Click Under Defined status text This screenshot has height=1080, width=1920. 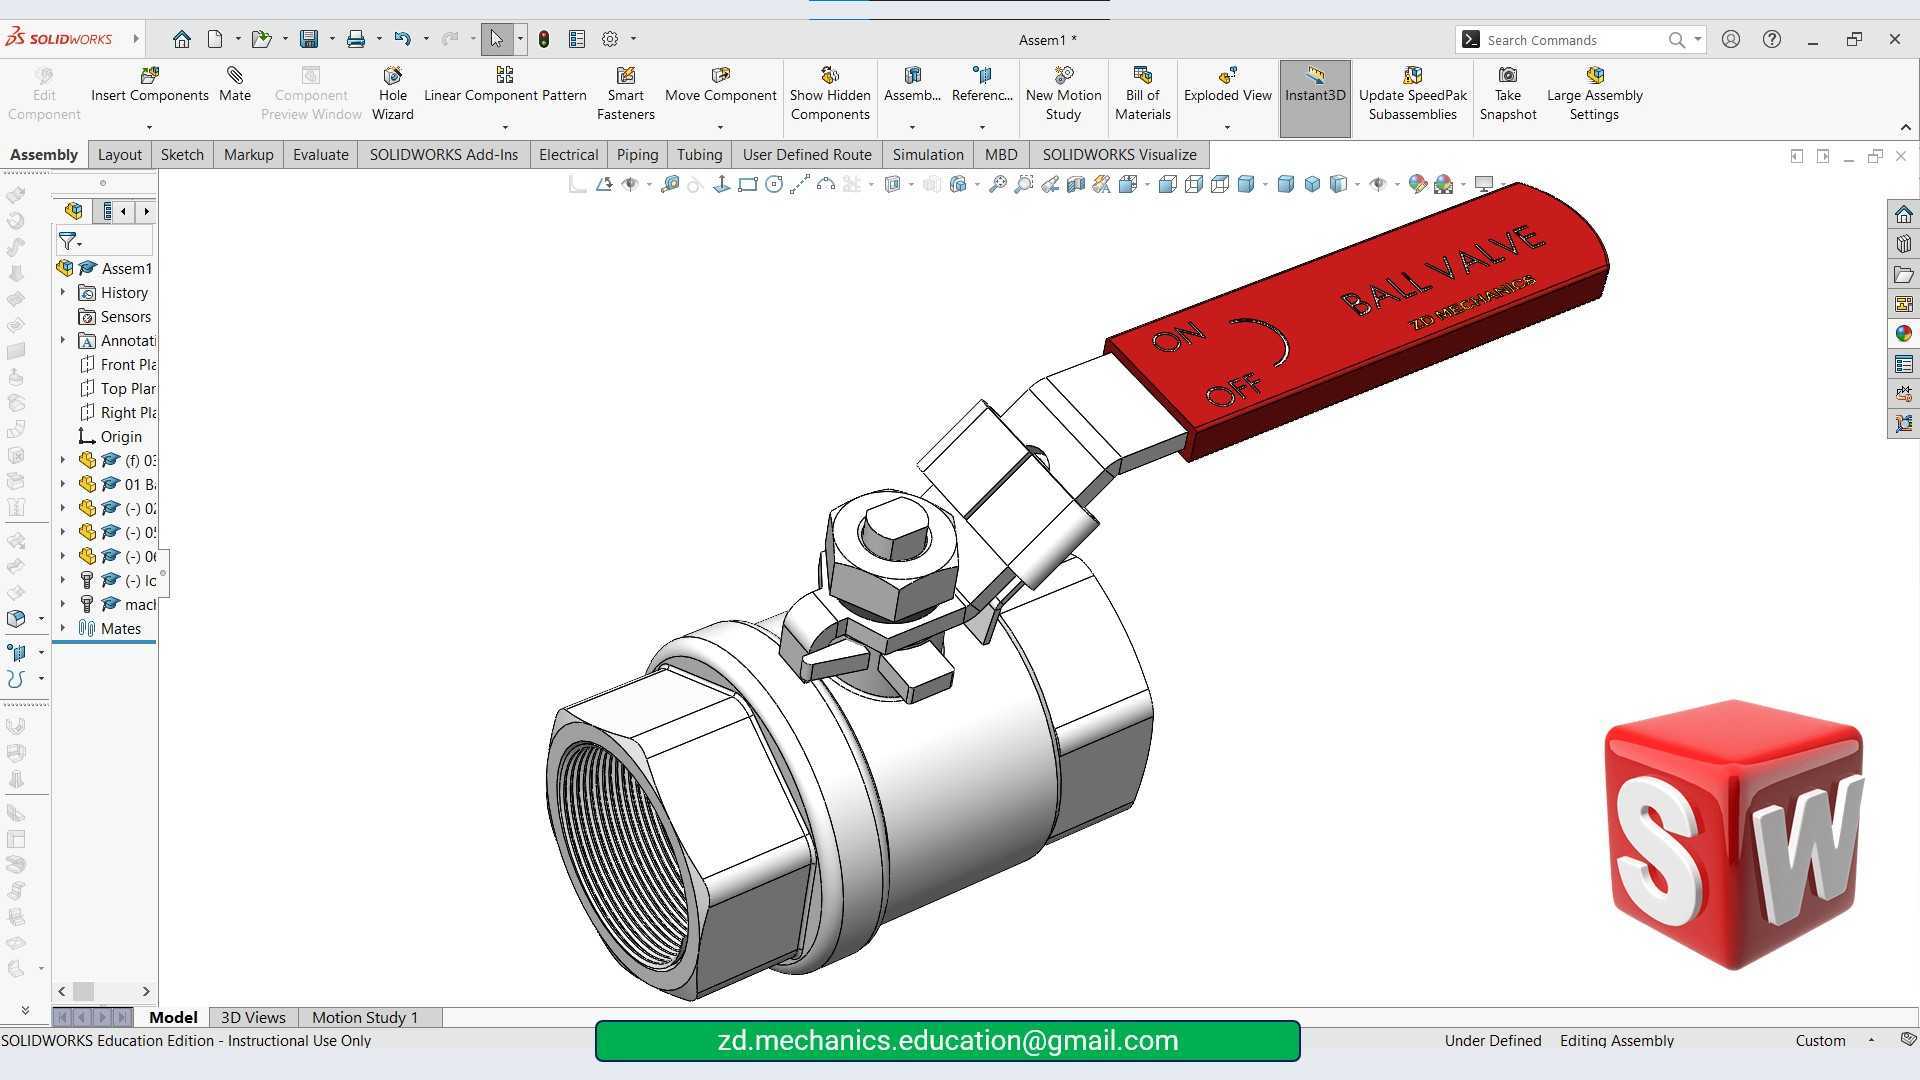(x=1492, y=1040)
